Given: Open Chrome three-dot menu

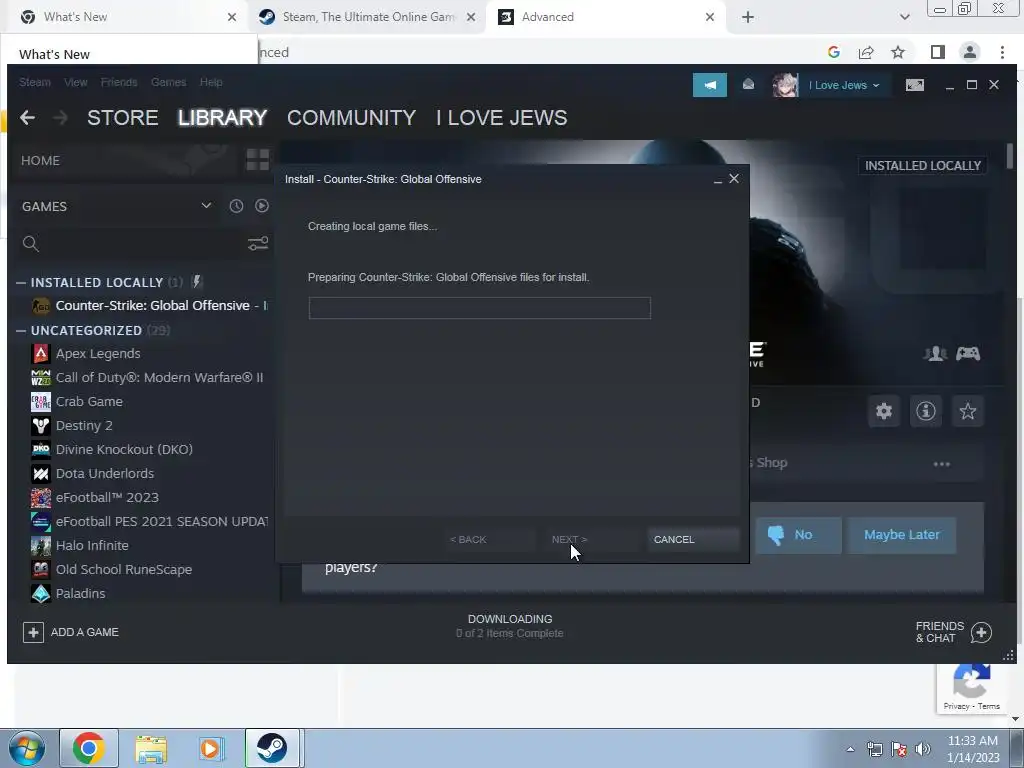Looking at the screenshot, I should pos(1002,52).
